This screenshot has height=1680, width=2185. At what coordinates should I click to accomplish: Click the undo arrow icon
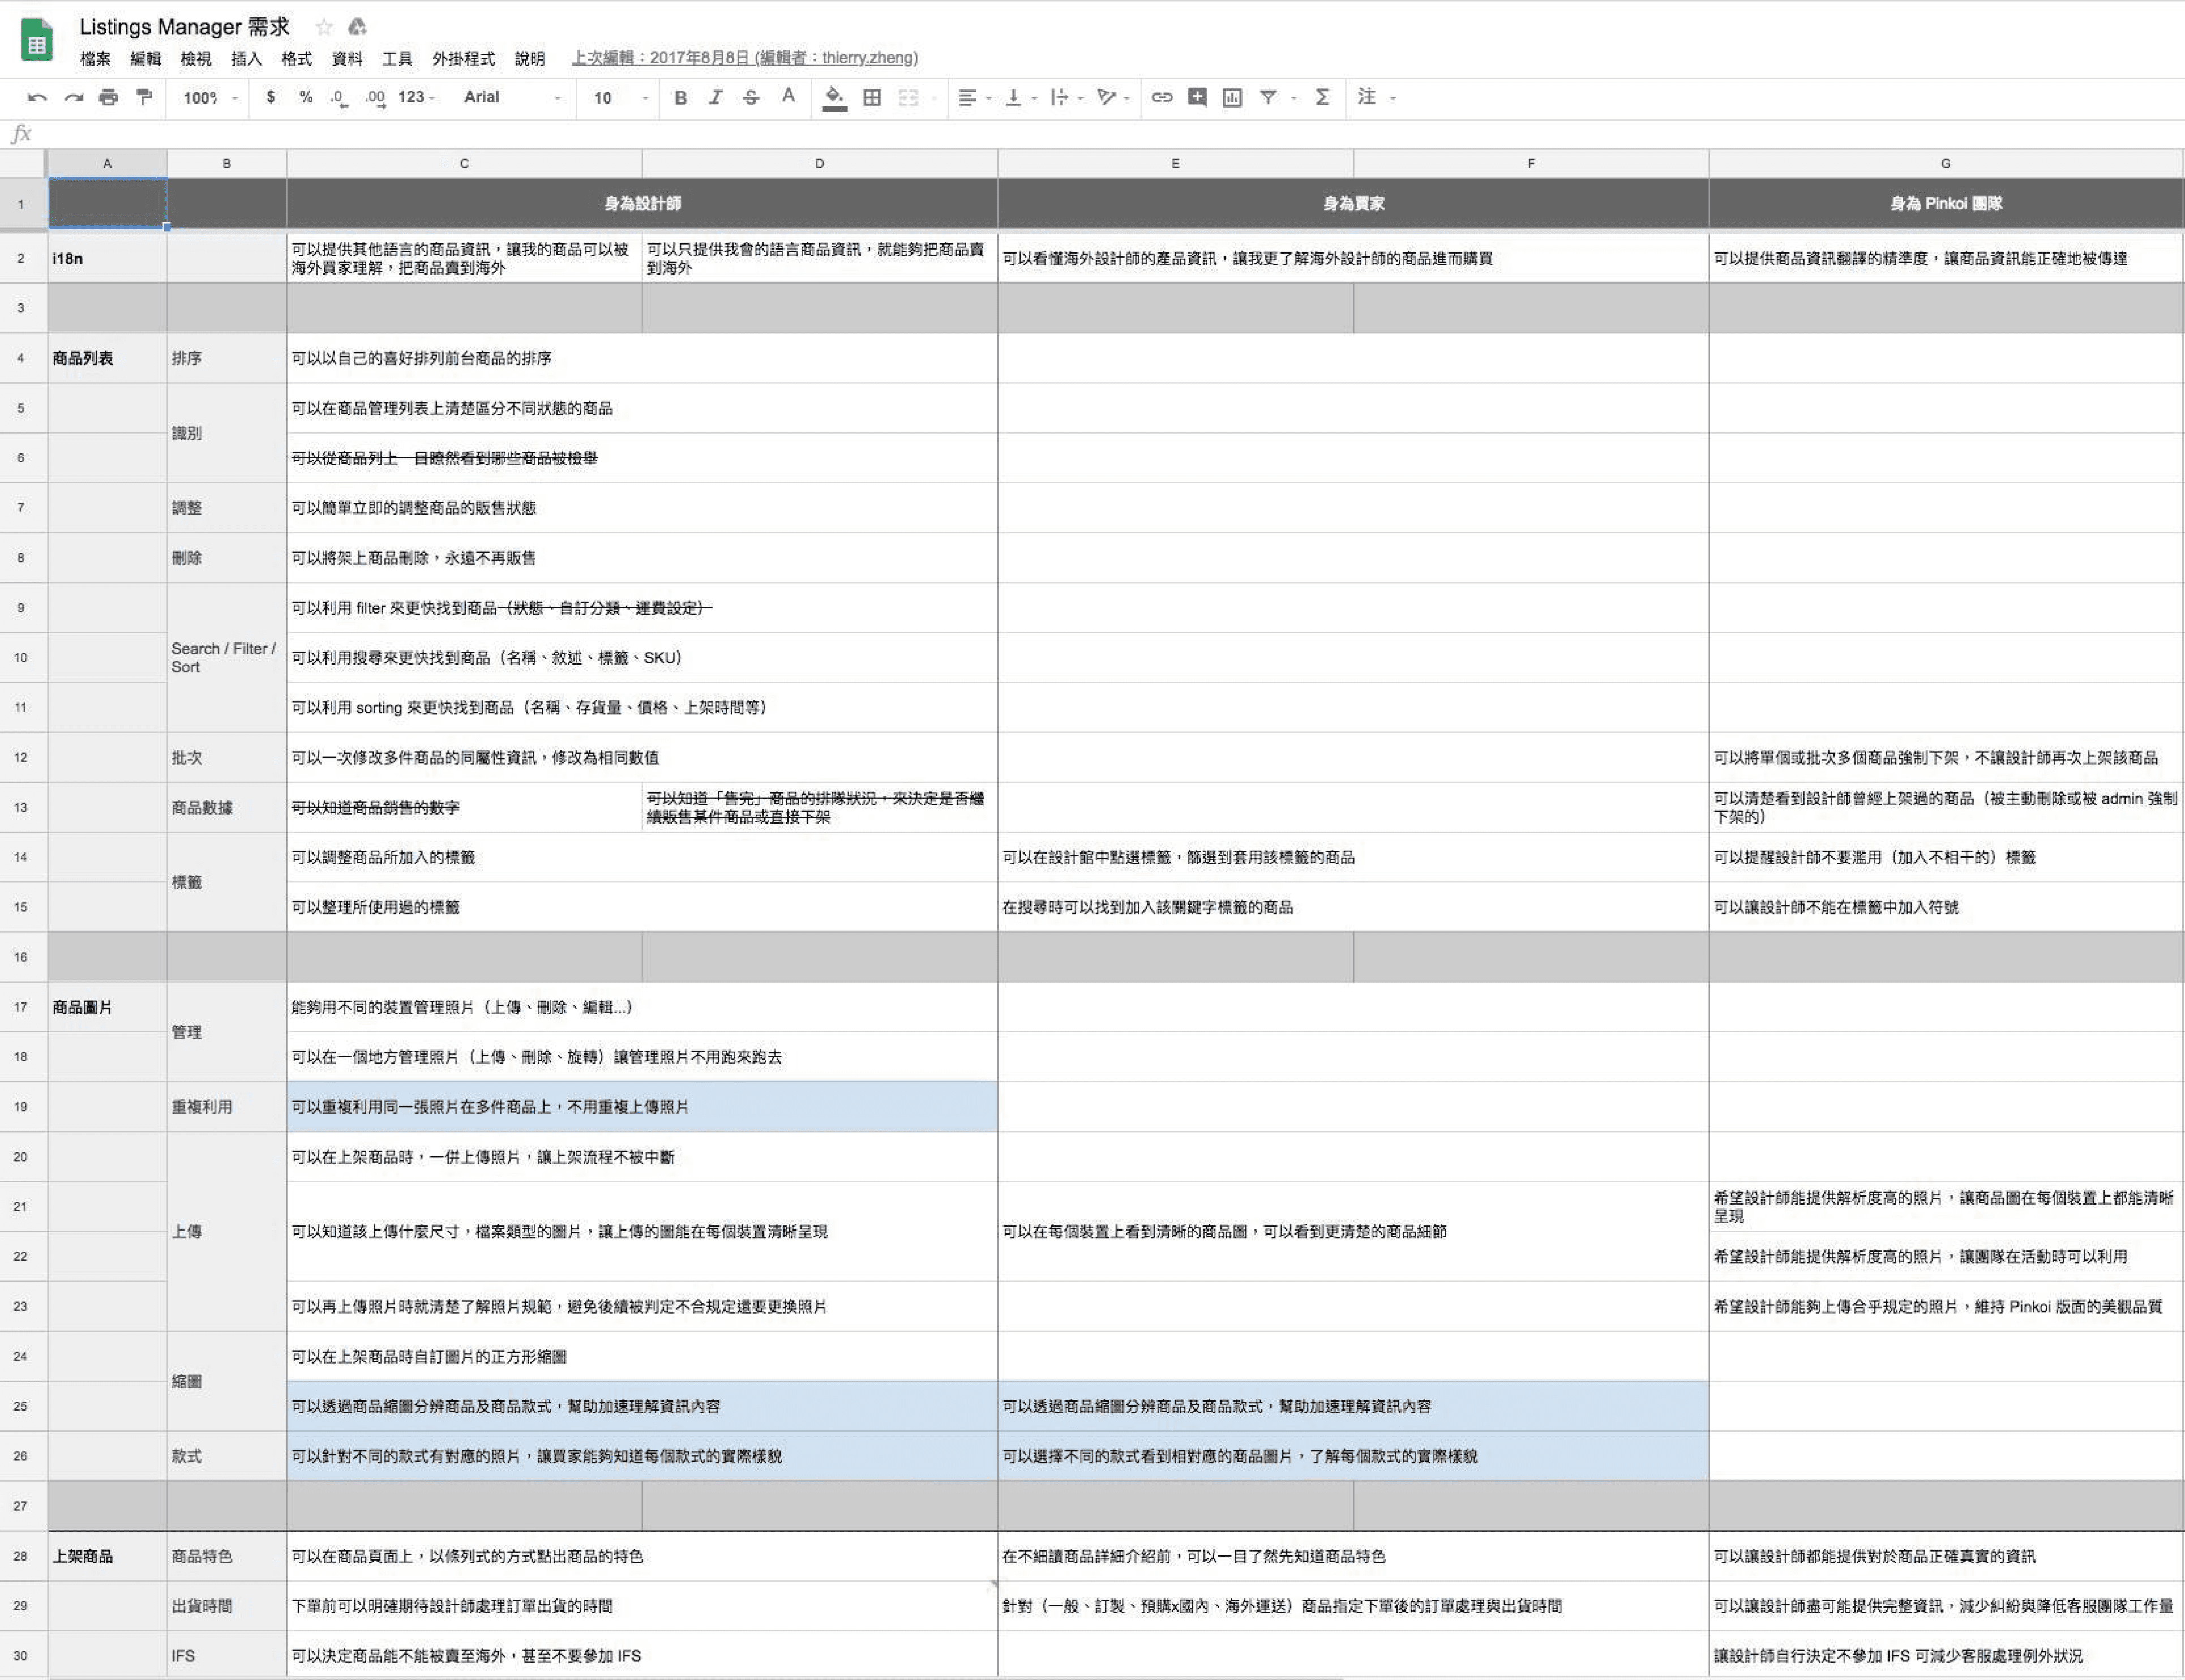(37, 97)
